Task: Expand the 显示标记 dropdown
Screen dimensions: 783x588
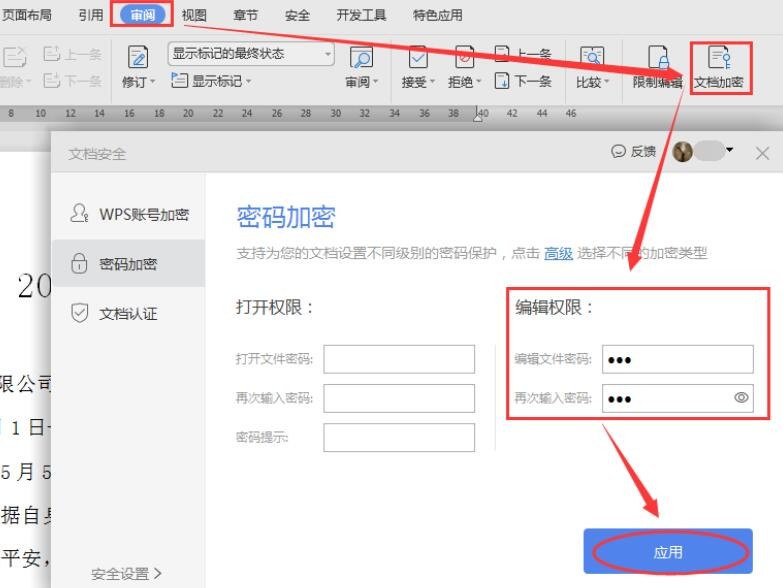Action: 248,81
